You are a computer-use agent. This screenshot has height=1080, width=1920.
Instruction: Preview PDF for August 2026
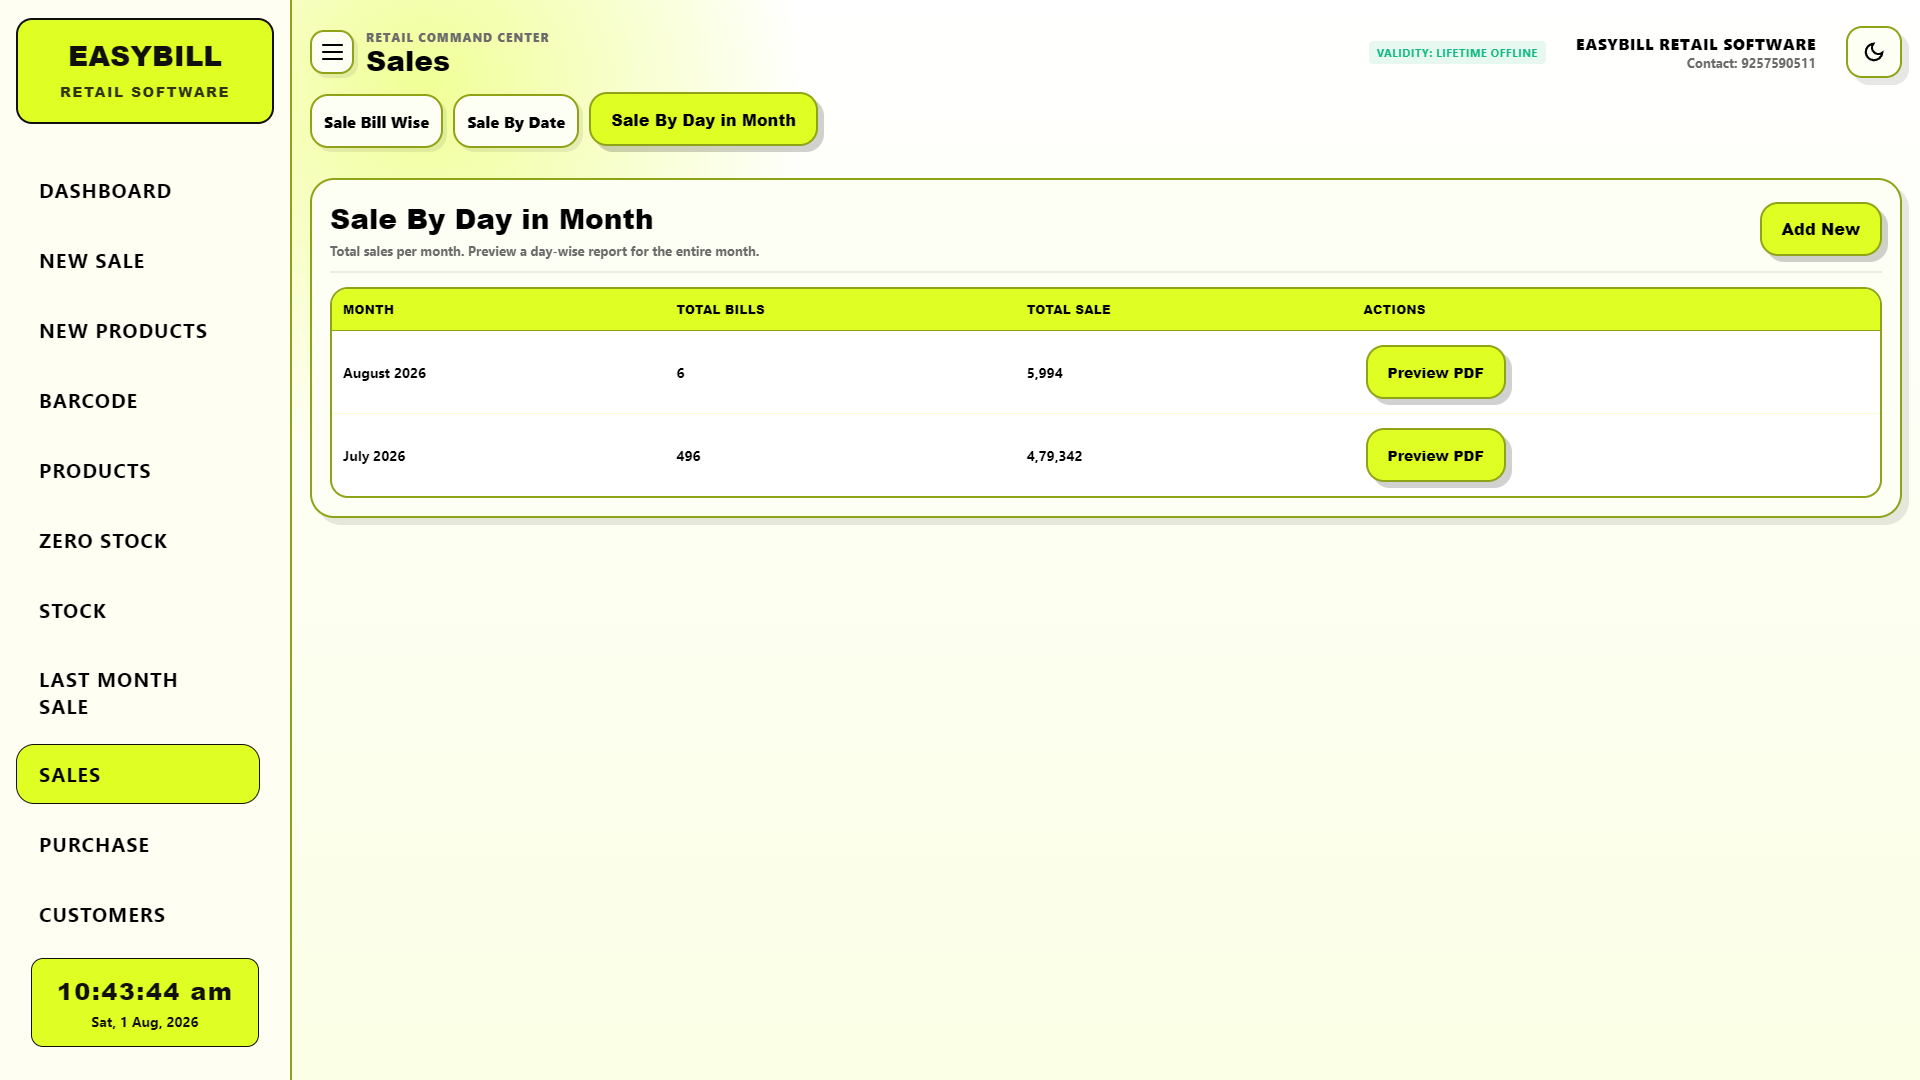point(1435,372)
